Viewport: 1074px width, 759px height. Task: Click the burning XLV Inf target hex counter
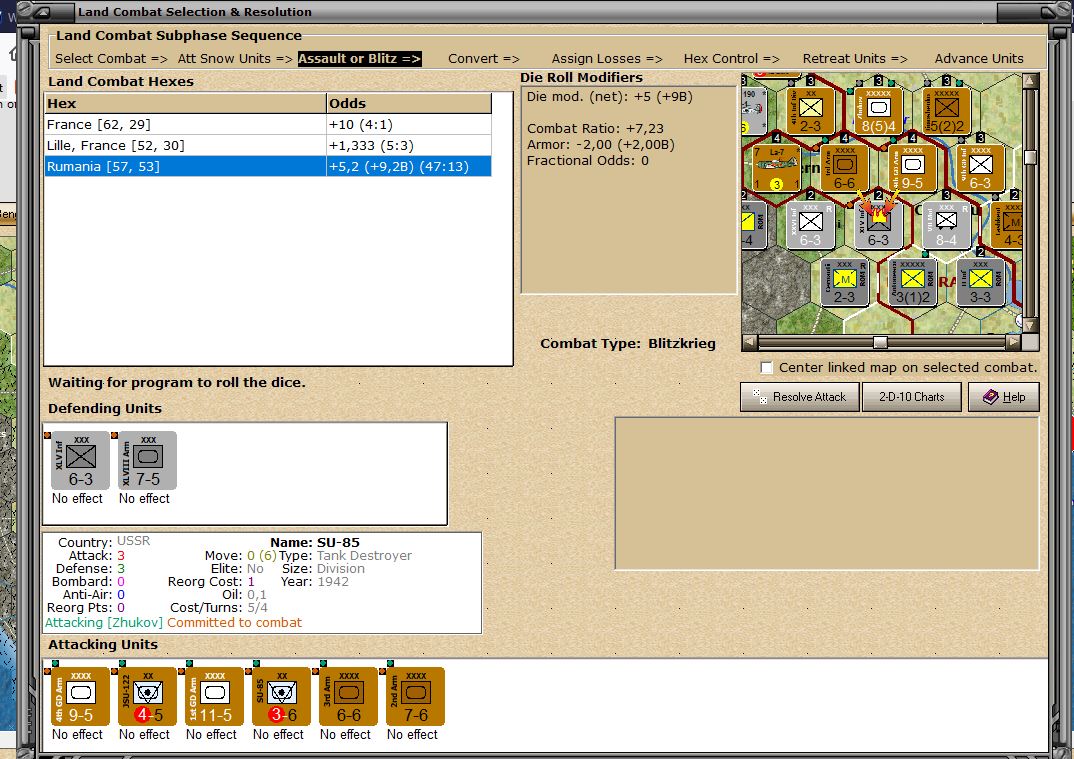coord(878,225)
